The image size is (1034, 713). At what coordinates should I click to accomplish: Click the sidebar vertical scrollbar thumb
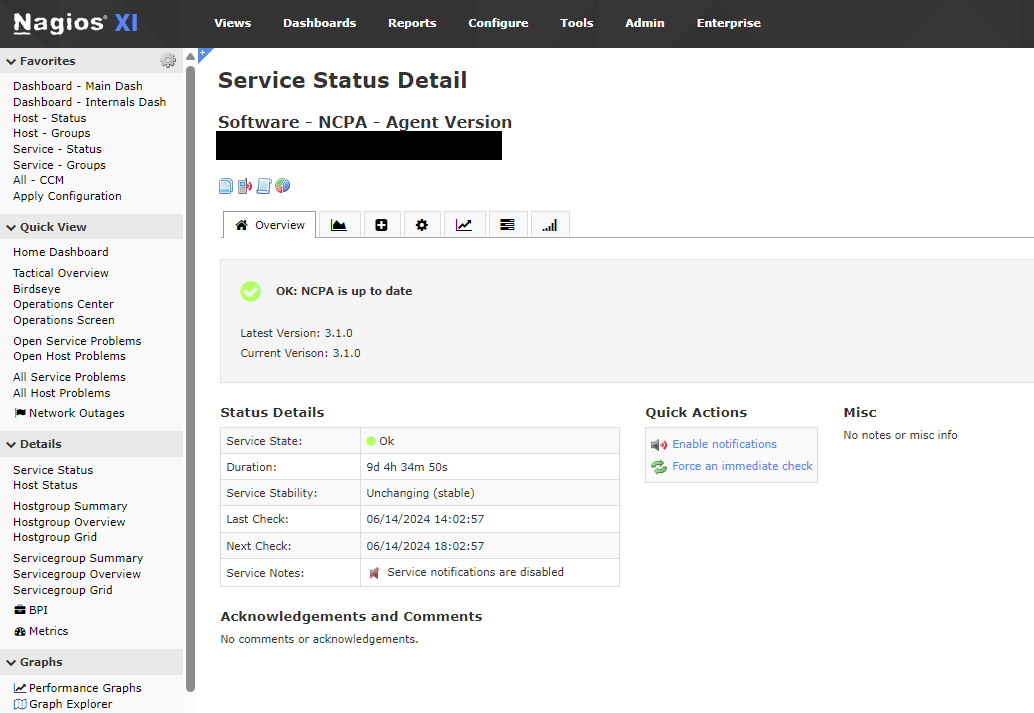click(x=191, y=379)
